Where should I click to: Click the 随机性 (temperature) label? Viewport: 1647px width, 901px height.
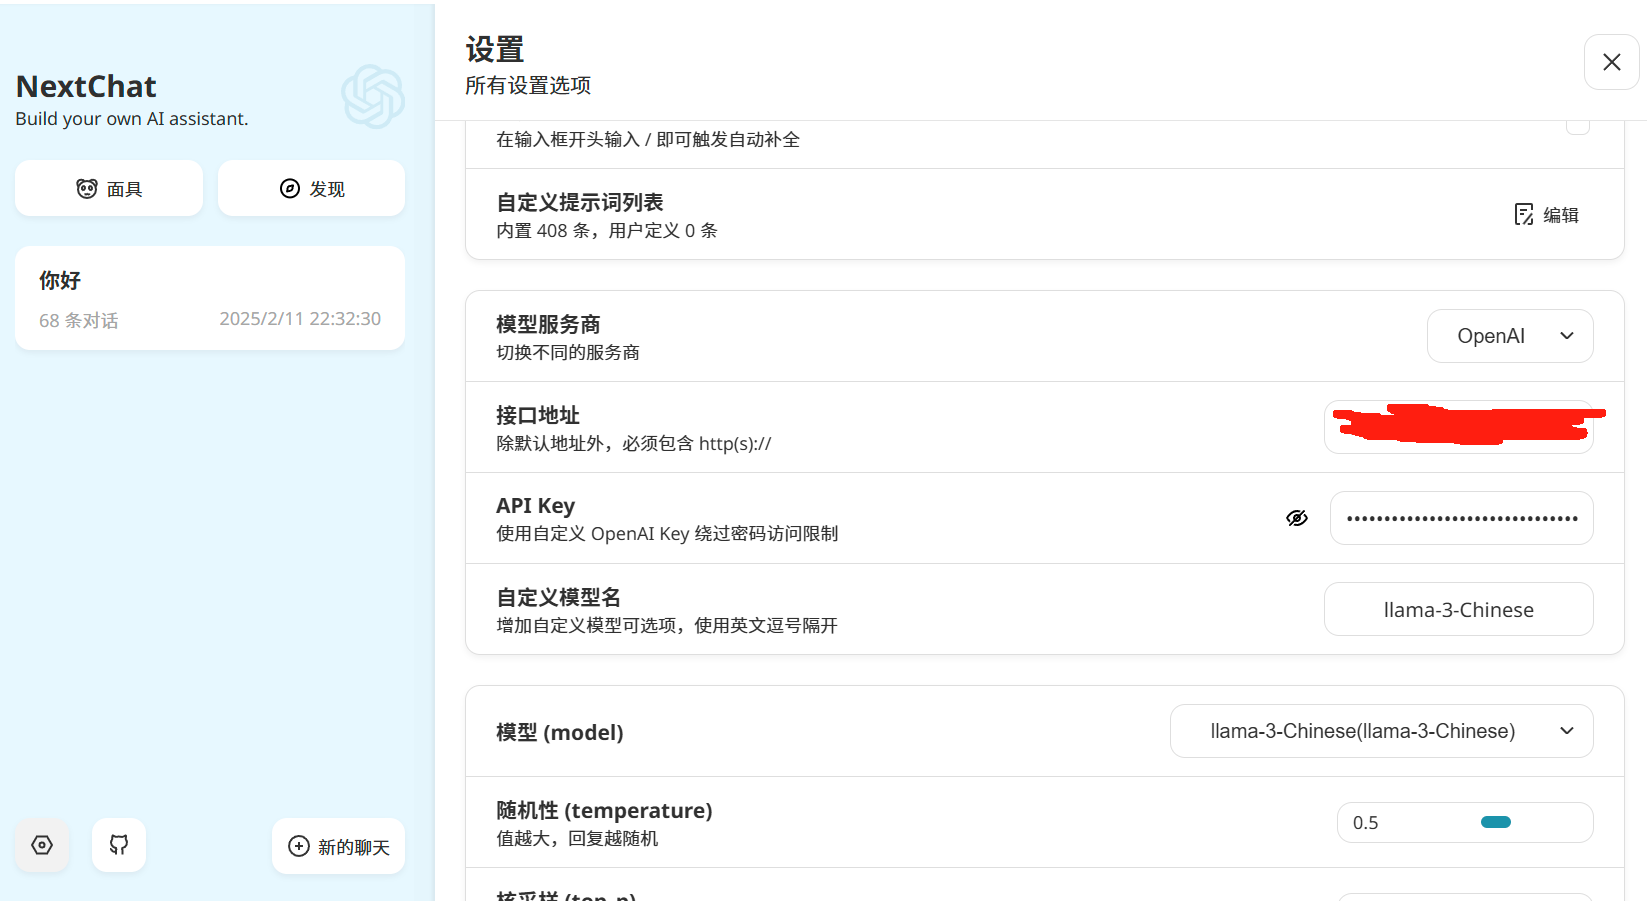pos(604,810)
